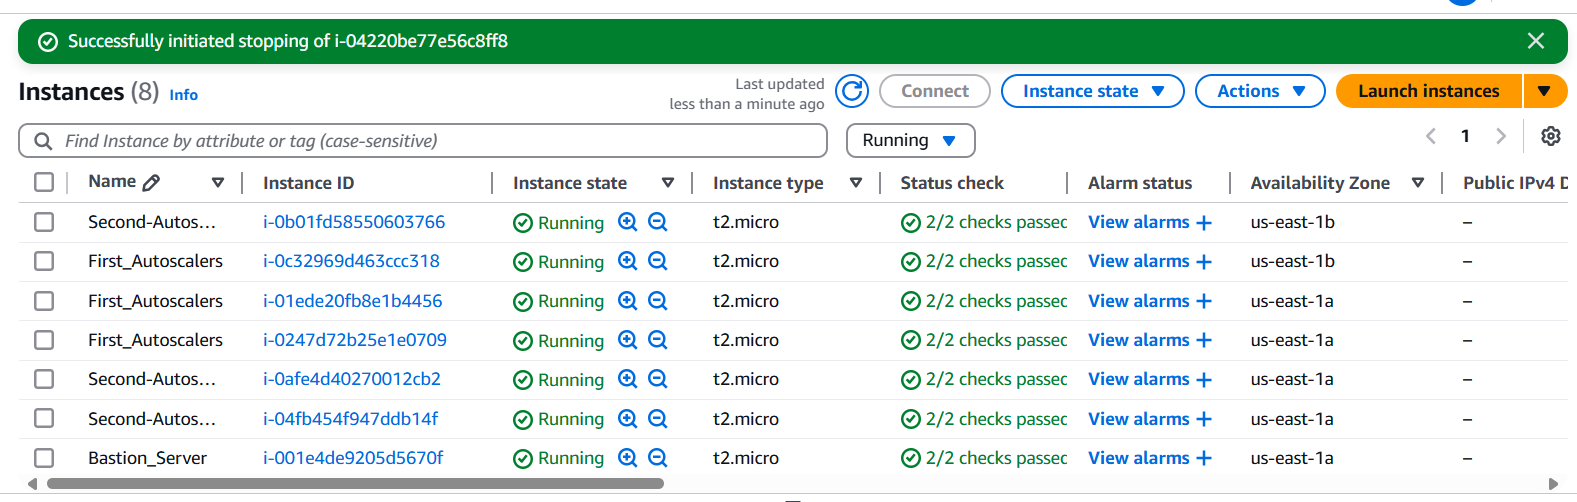Open instance i-0247d72b25e1e0709 details link
Viewport: 1577px width, 502px height.
pyautogui.click(x=355, y=340)
